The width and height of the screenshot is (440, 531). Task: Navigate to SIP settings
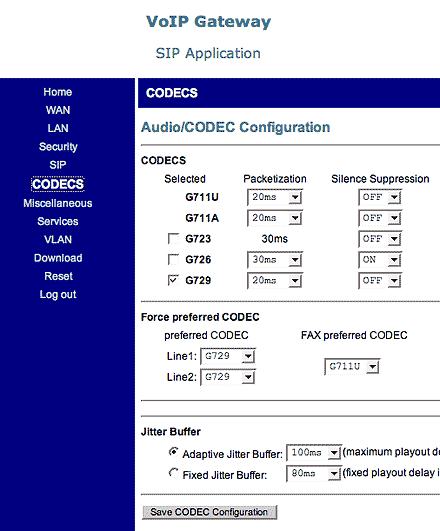point(58,165)
